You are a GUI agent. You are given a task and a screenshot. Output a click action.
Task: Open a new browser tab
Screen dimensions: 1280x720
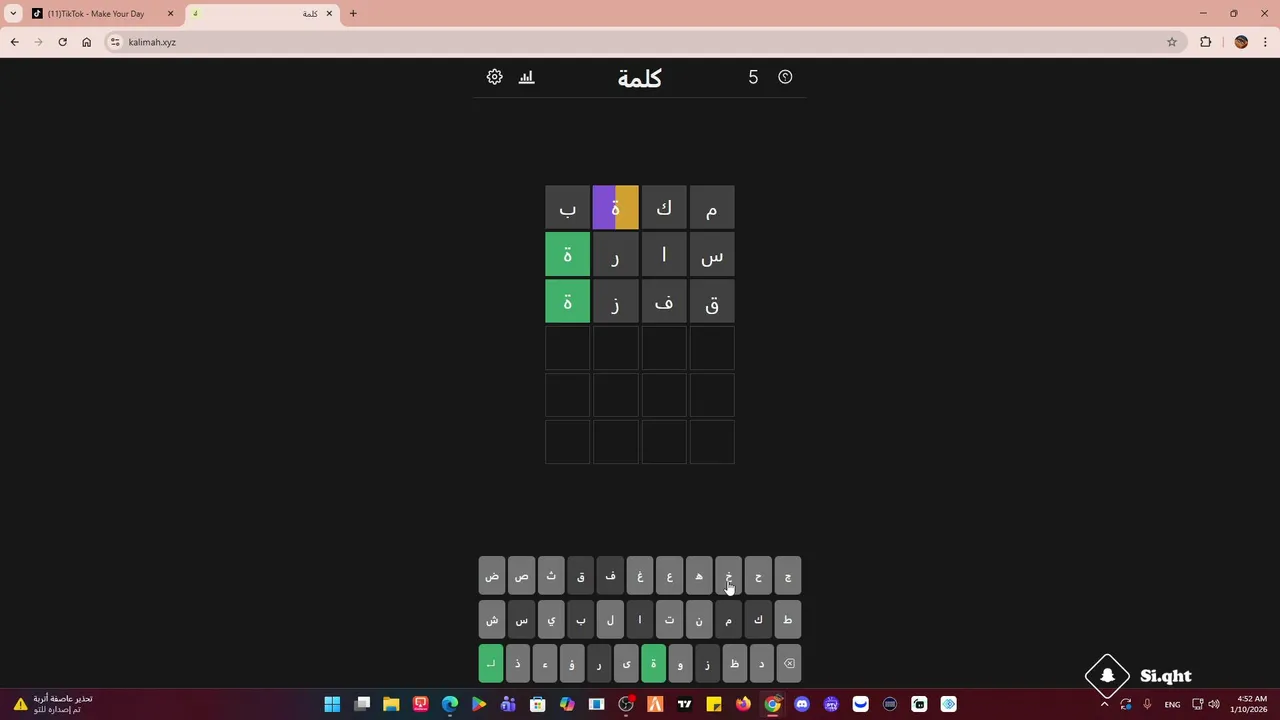pos(353,14)
